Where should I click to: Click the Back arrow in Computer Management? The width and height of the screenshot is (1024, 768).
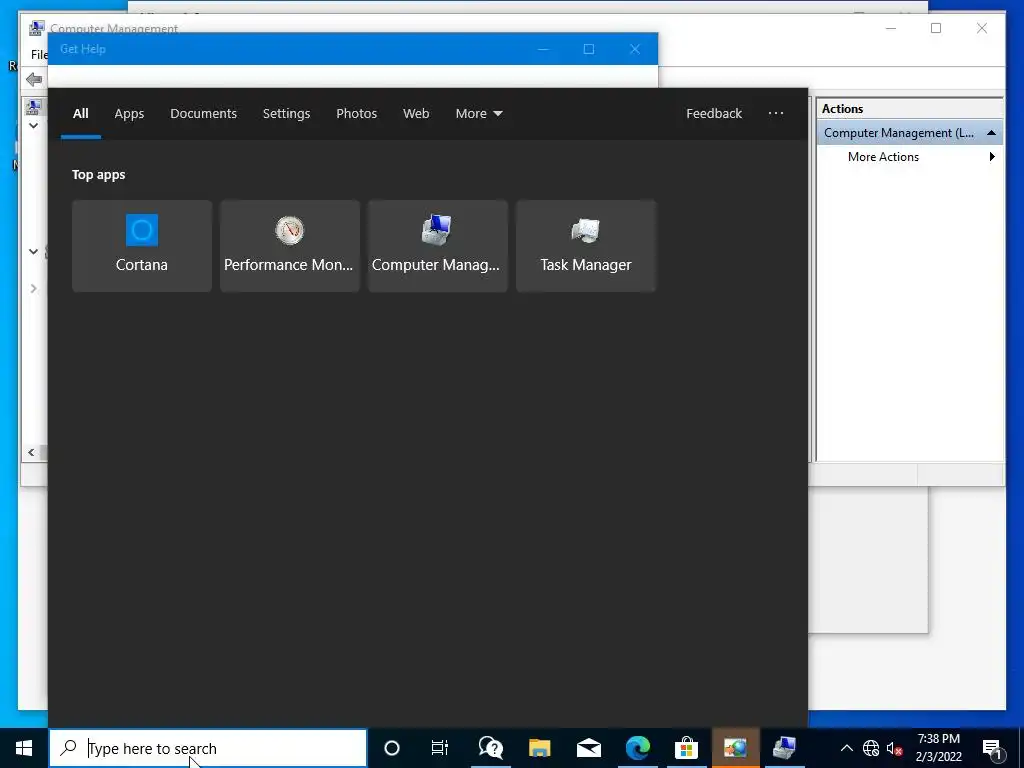point(34,80)
